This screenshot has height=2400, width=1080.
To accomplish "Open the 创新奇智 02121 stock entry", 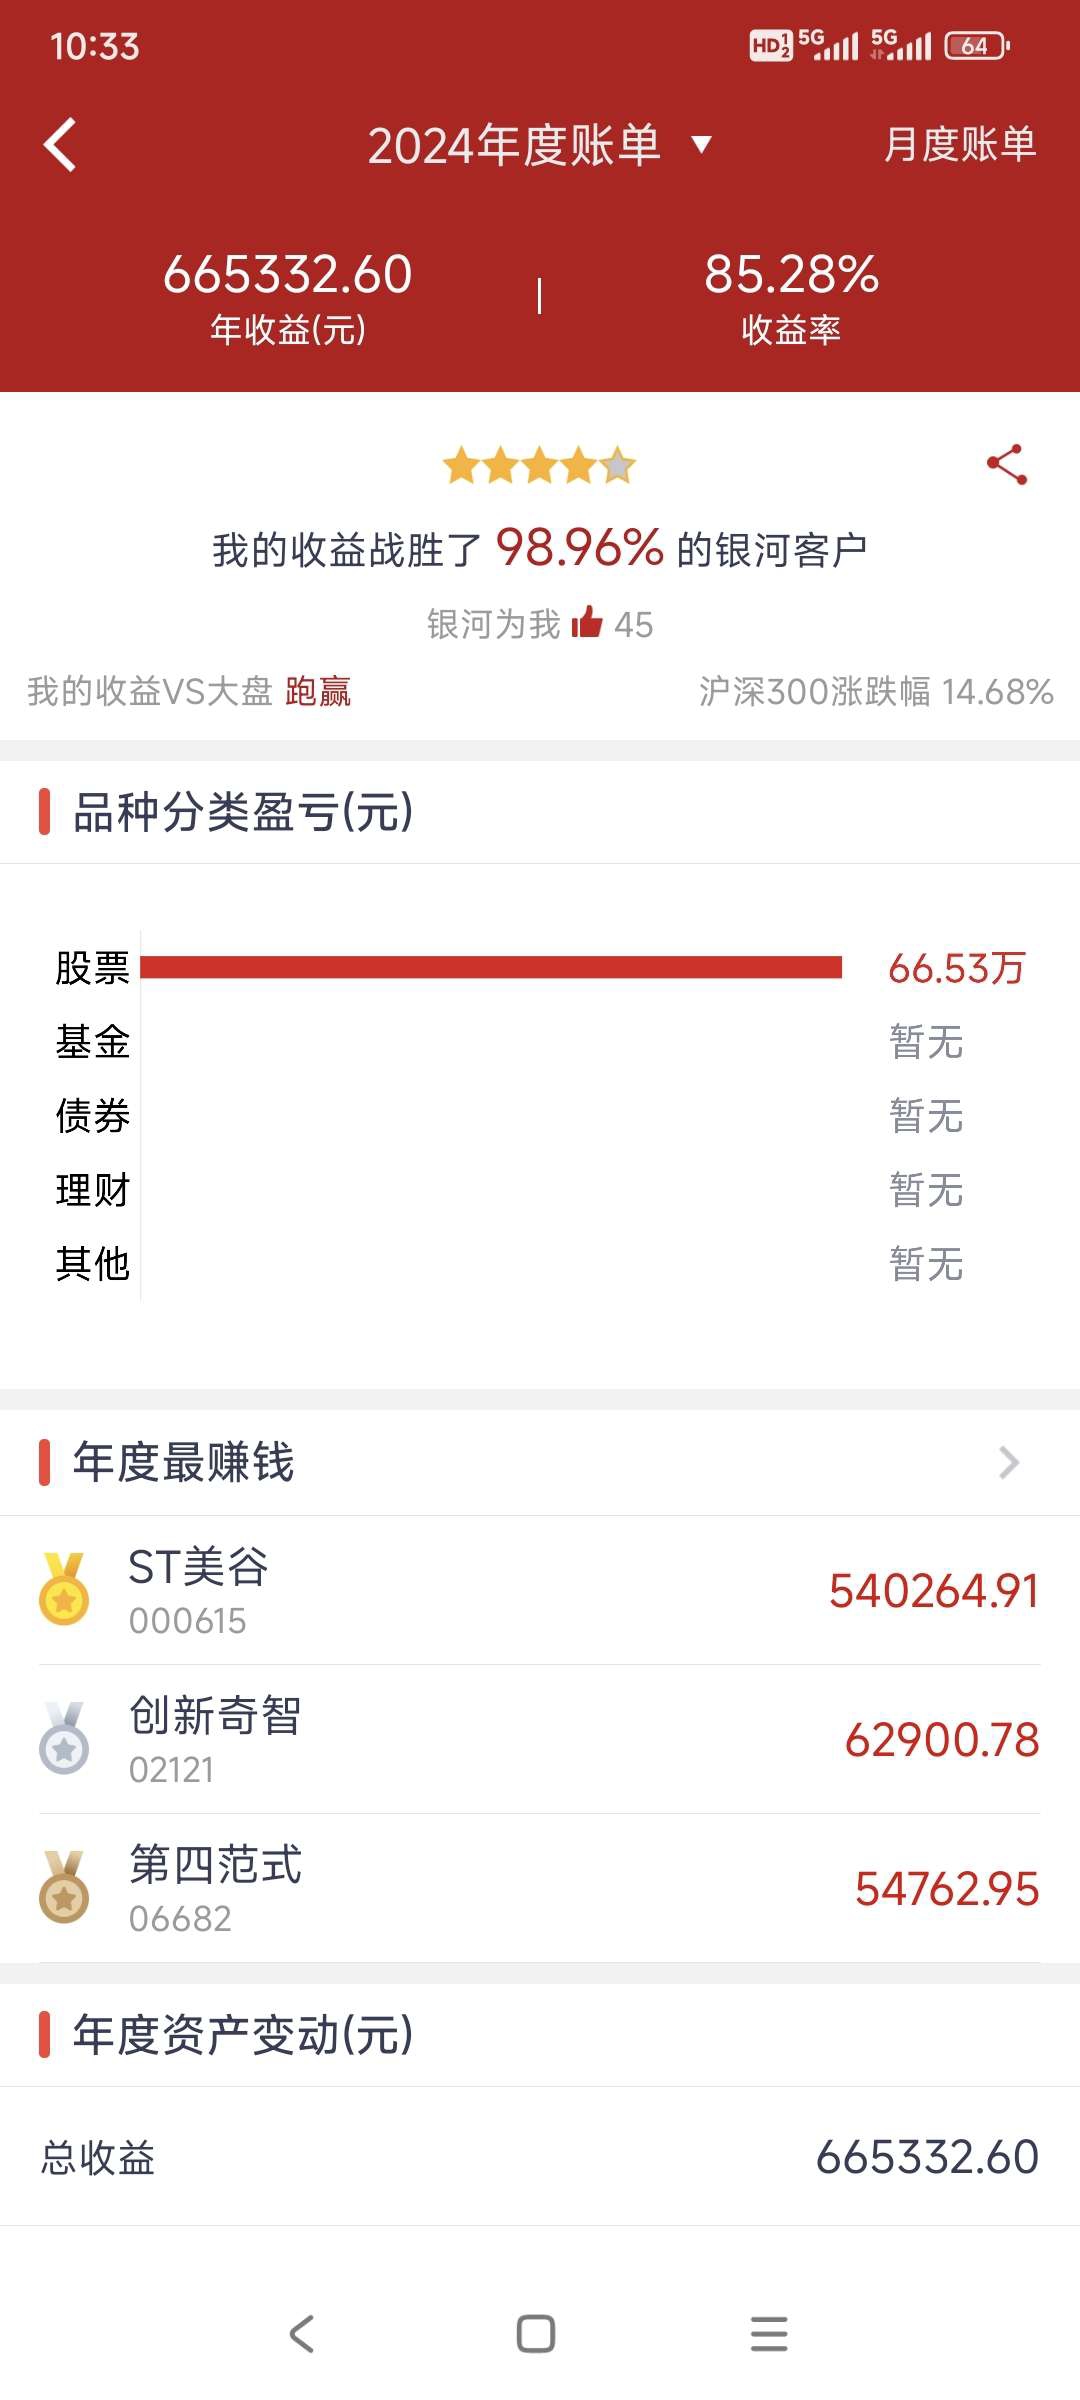I will (x=540, y=1739).
